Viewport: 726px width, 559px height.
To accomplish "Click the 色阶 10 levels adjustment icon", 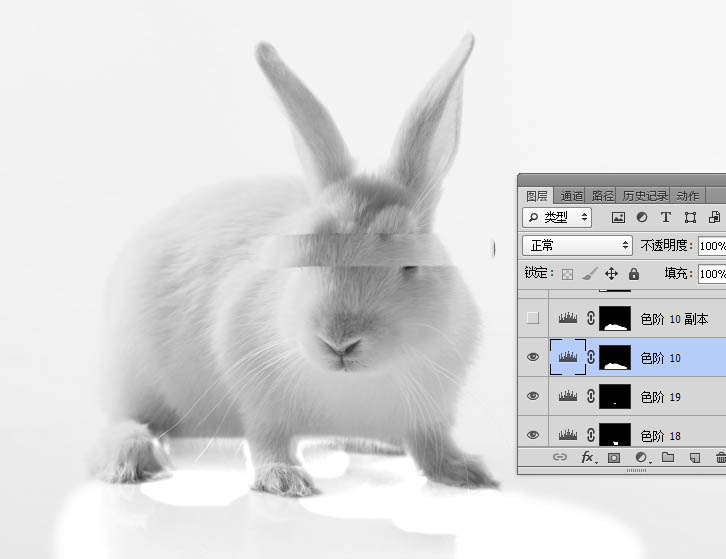I will pyautogui.click(x=568, y=357).
